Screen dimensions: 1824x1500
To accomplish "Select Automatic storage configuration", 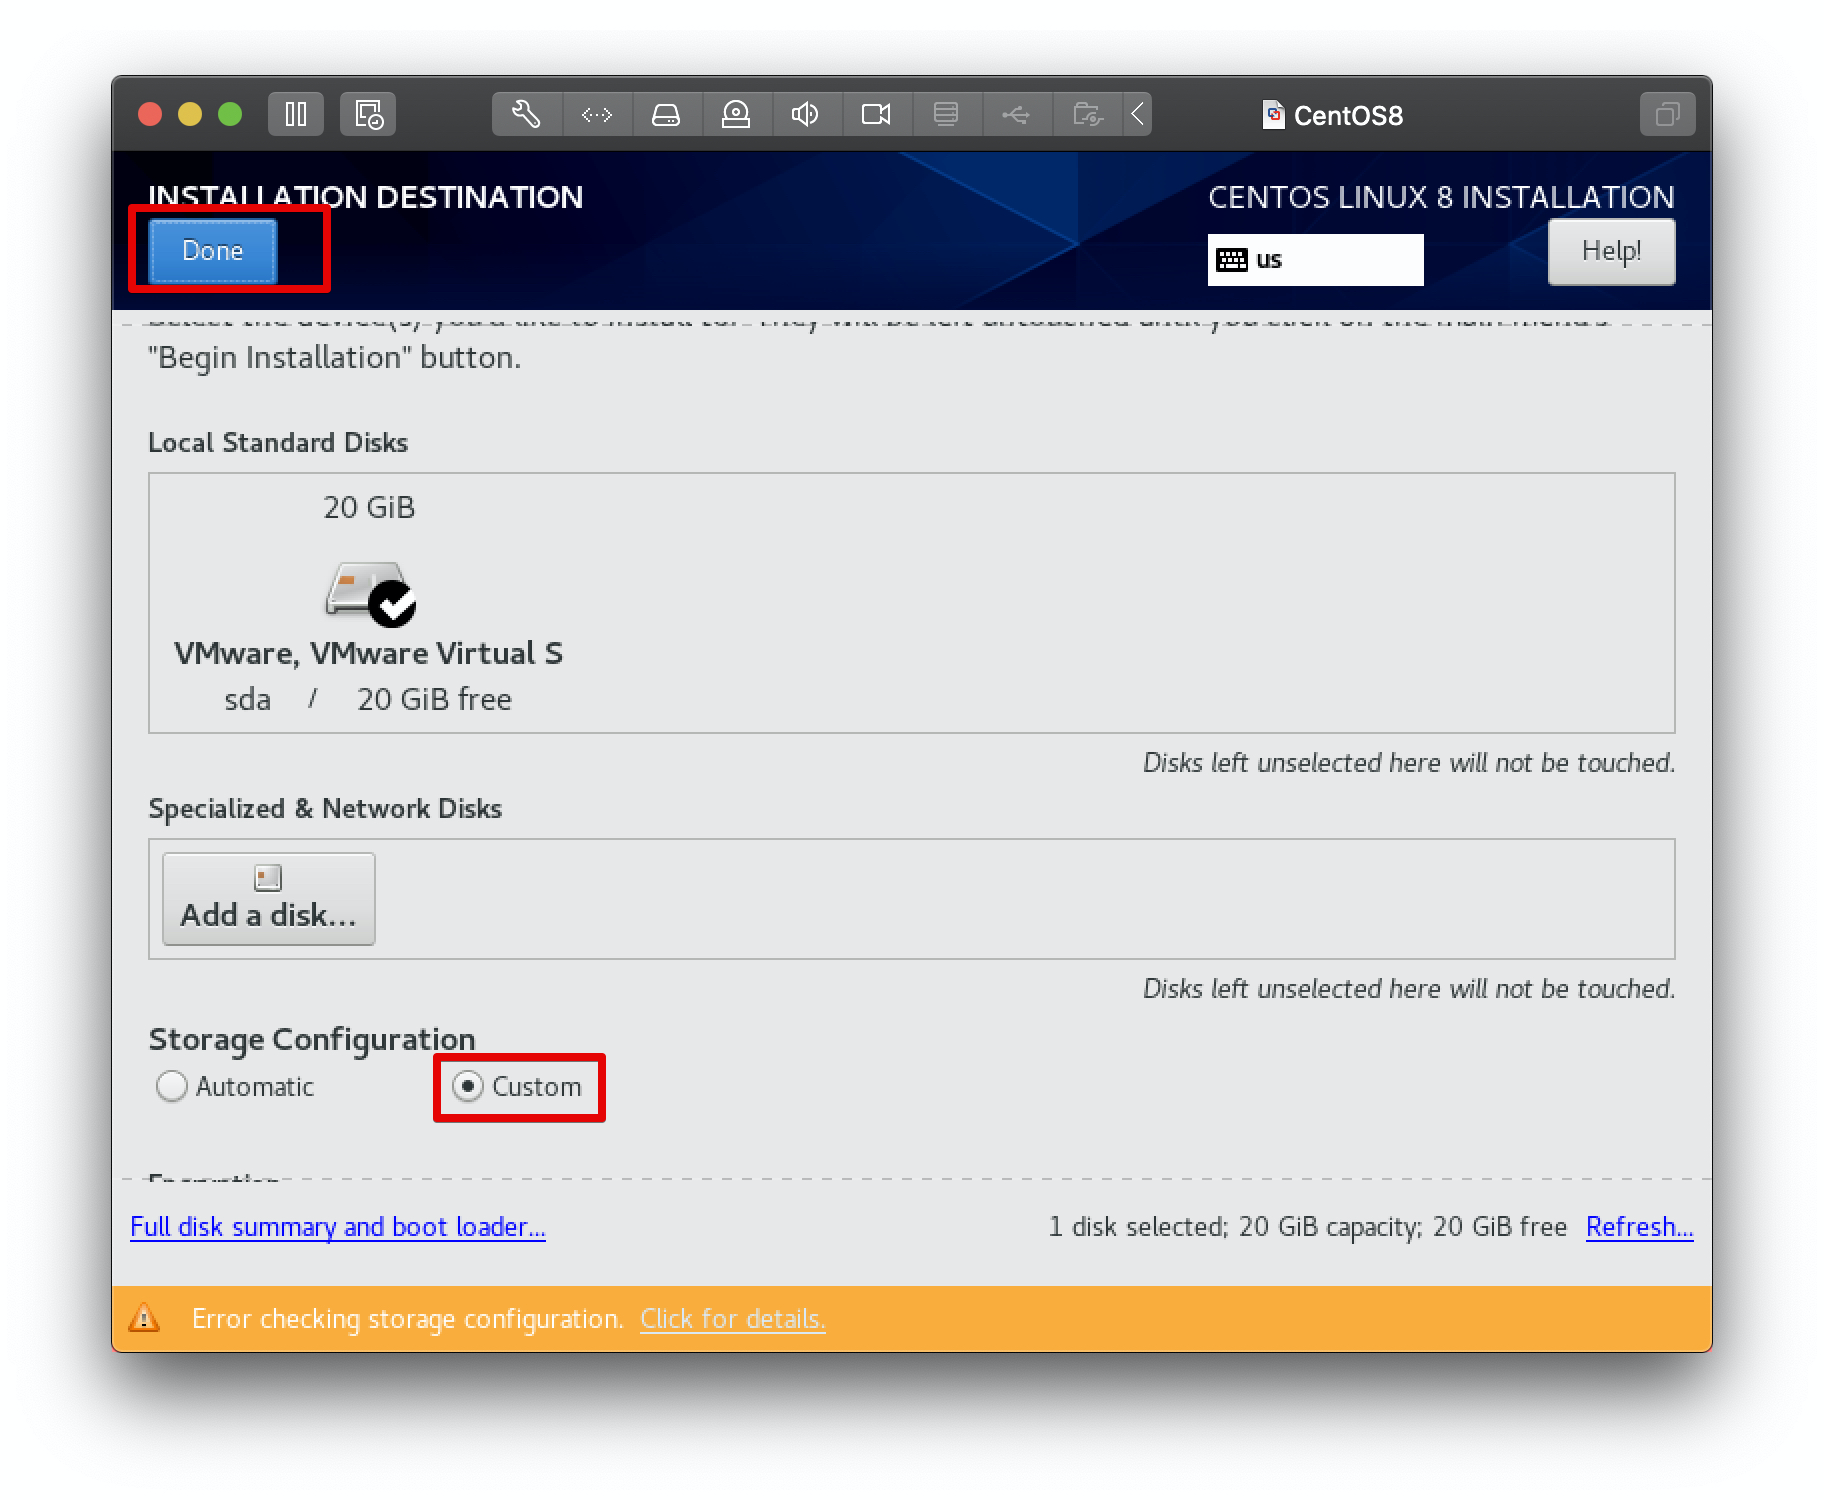I will [235, 1086].
